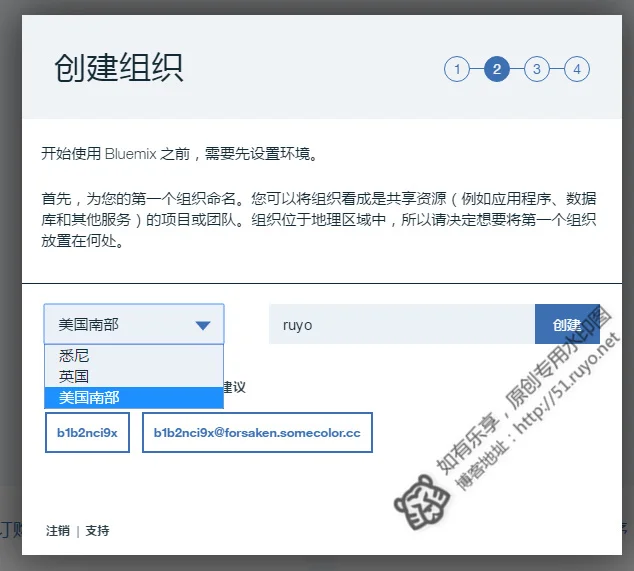
Task: Choose 悉尼 from the region list
Action: (x=134, y=356)
